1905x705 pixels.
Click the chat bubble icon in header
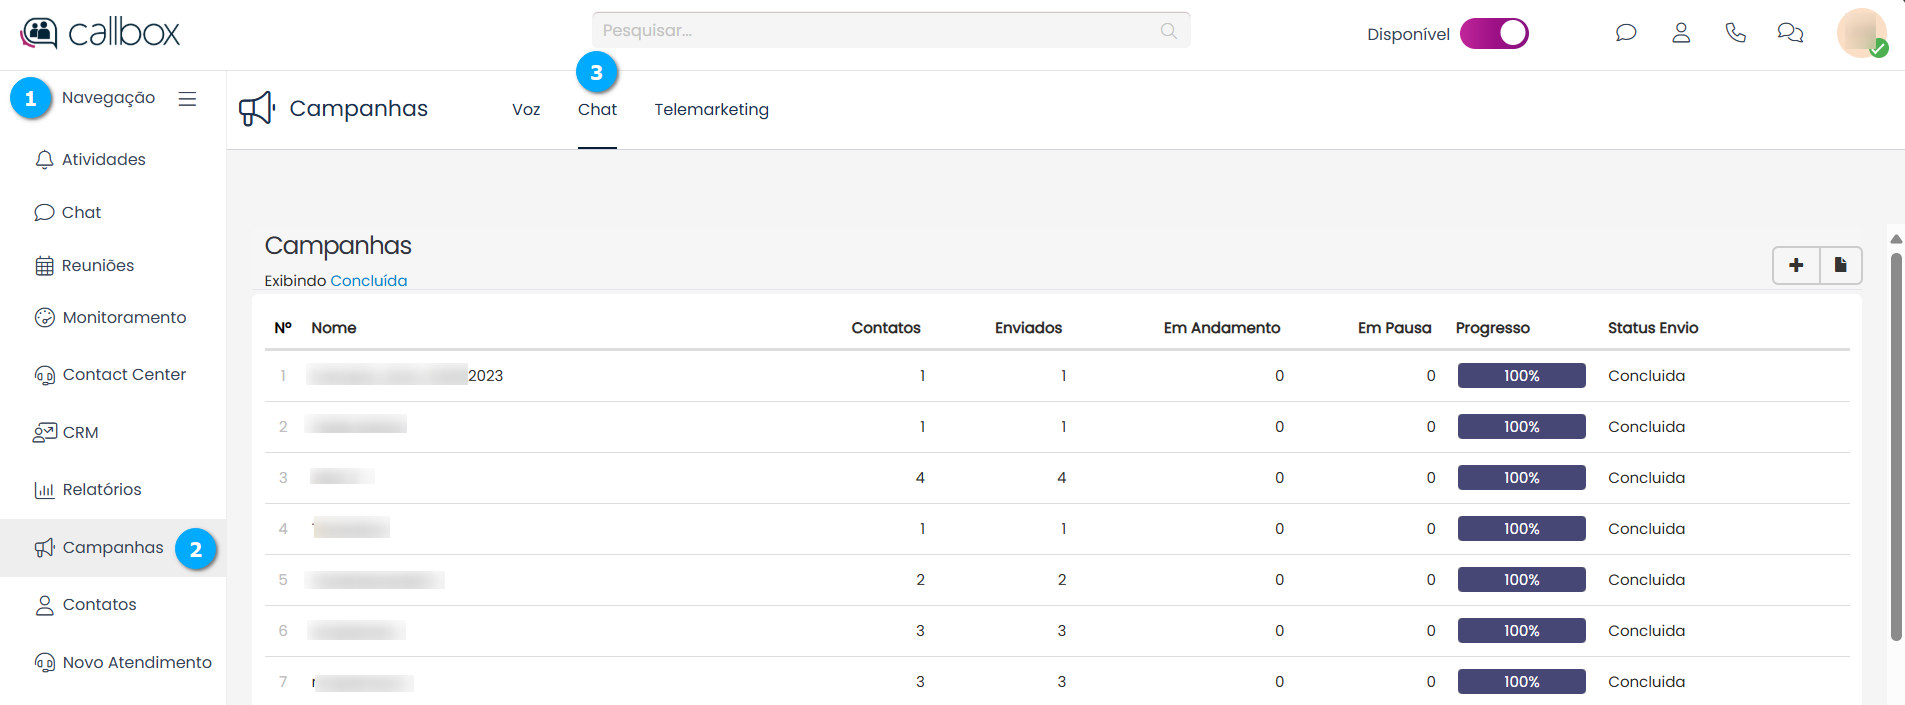(x=1626, y=33)
